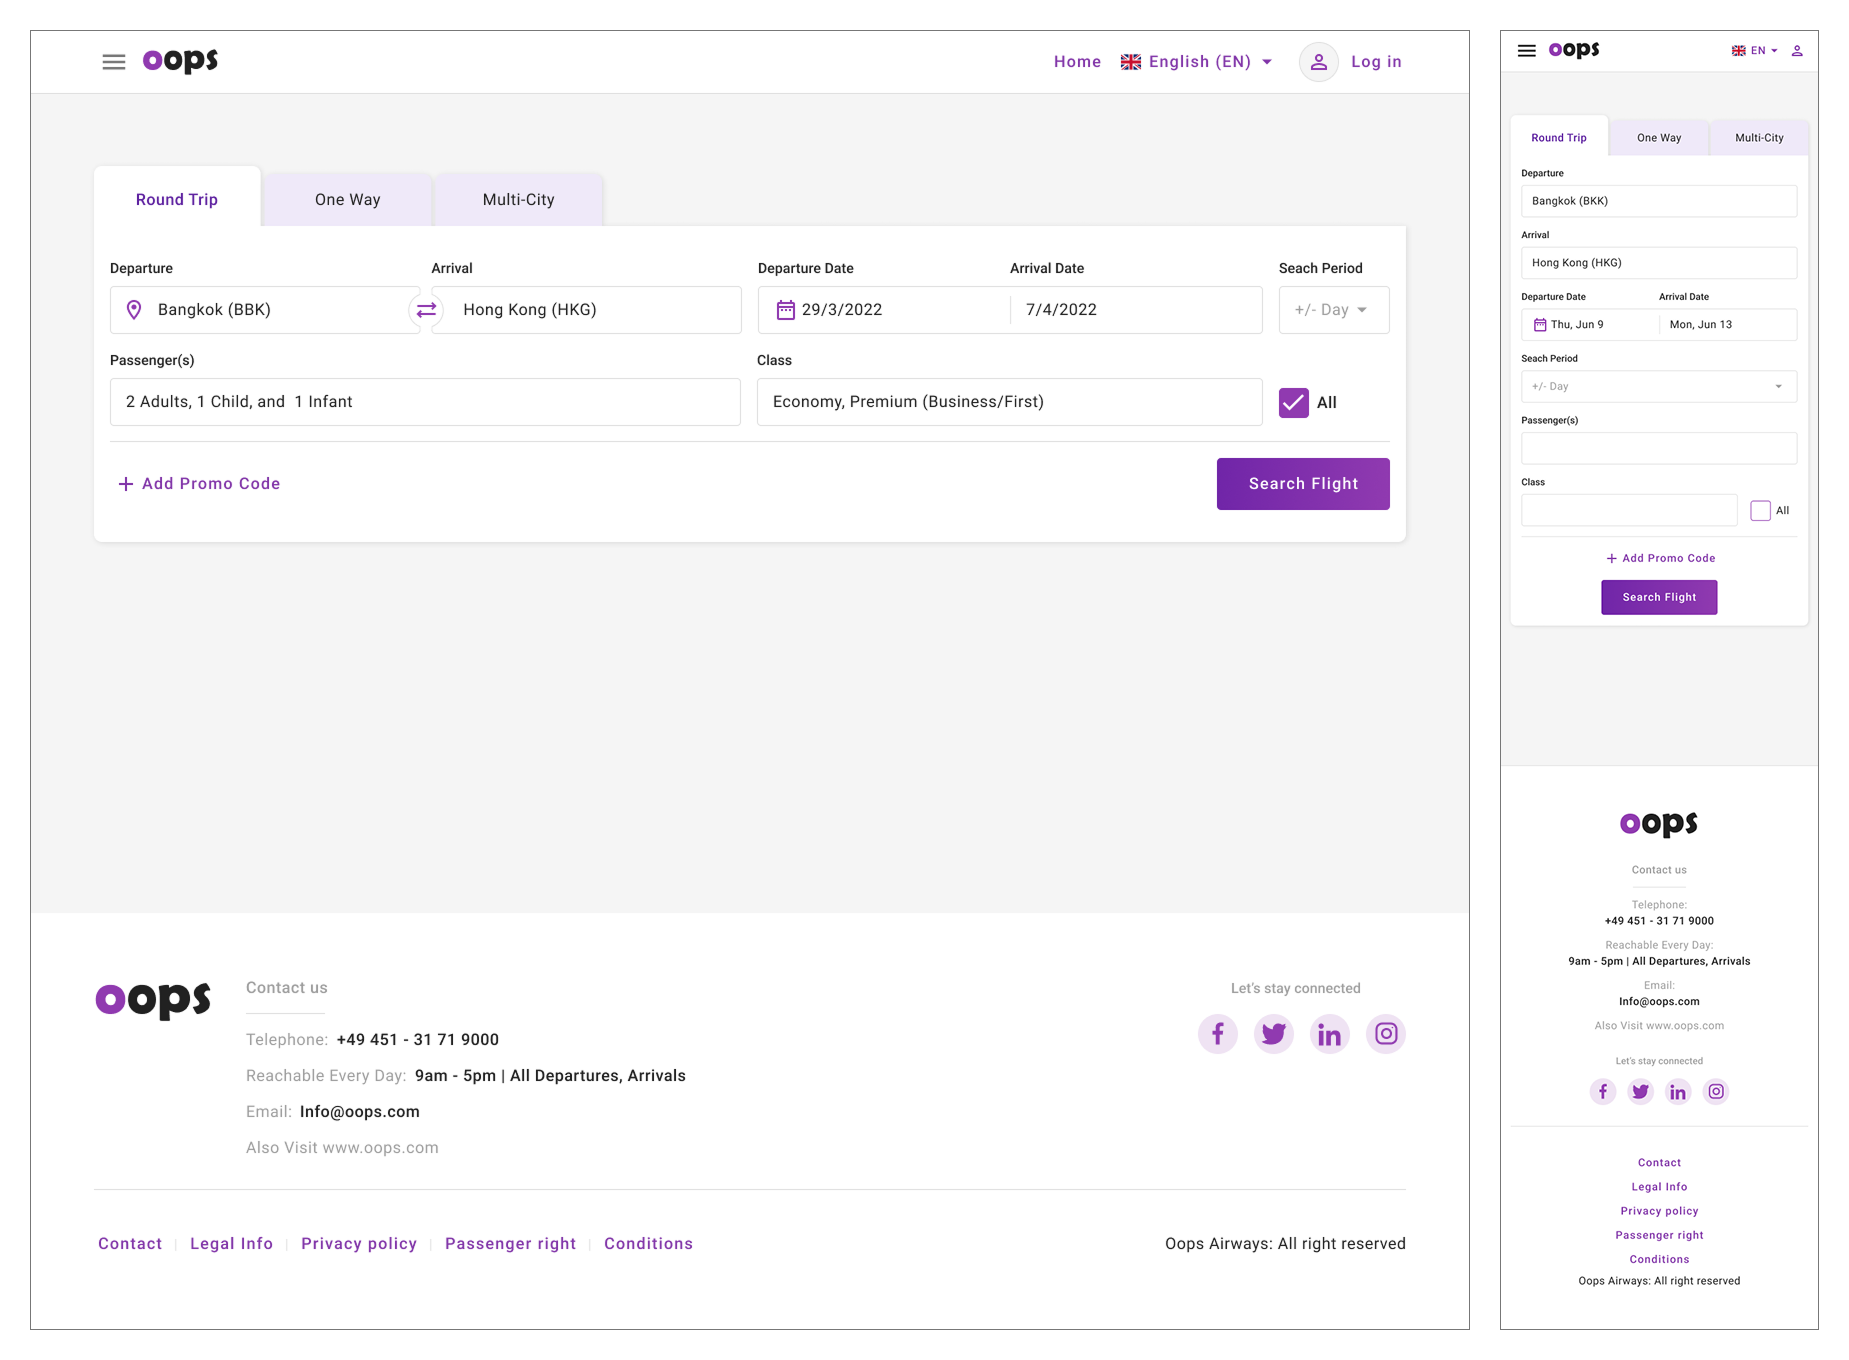Uncheck the All class checkbox in desktop form

click(x=1293, y=403)
